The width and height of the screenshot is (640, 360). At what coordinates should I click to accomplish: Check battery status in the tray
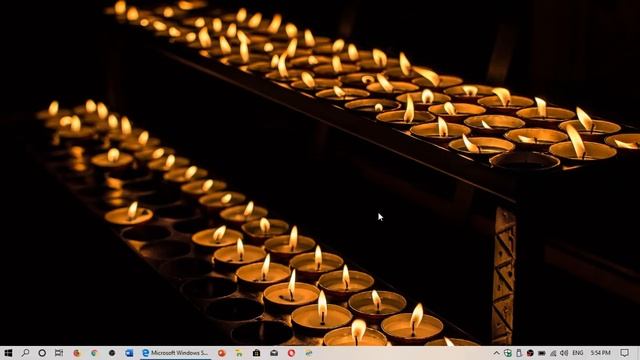tap(542, 353)
